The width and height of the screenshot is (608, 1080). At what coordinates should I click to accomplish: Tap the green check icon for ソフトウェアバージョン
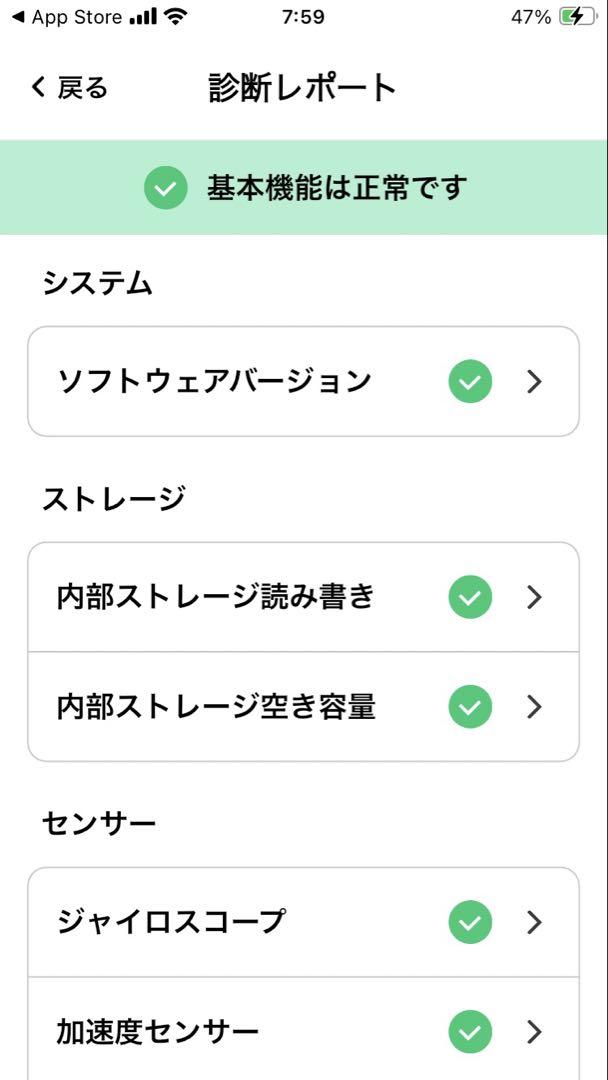(x=470, y=381)
